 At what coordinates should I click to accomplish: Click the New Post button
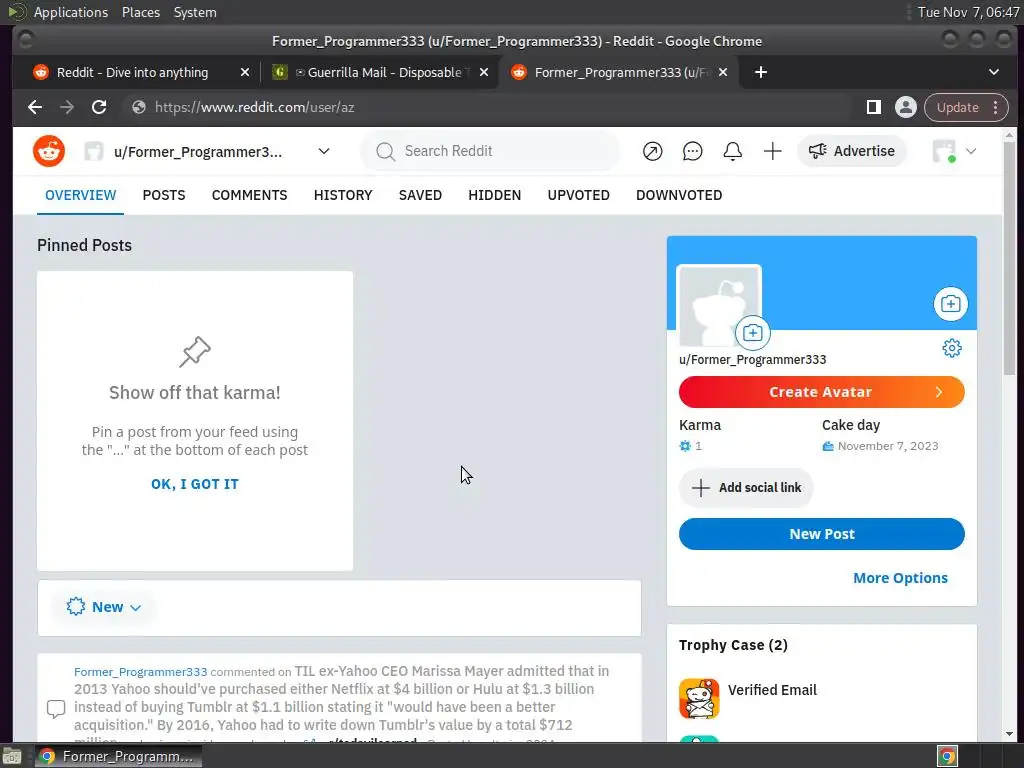[822, 534]
